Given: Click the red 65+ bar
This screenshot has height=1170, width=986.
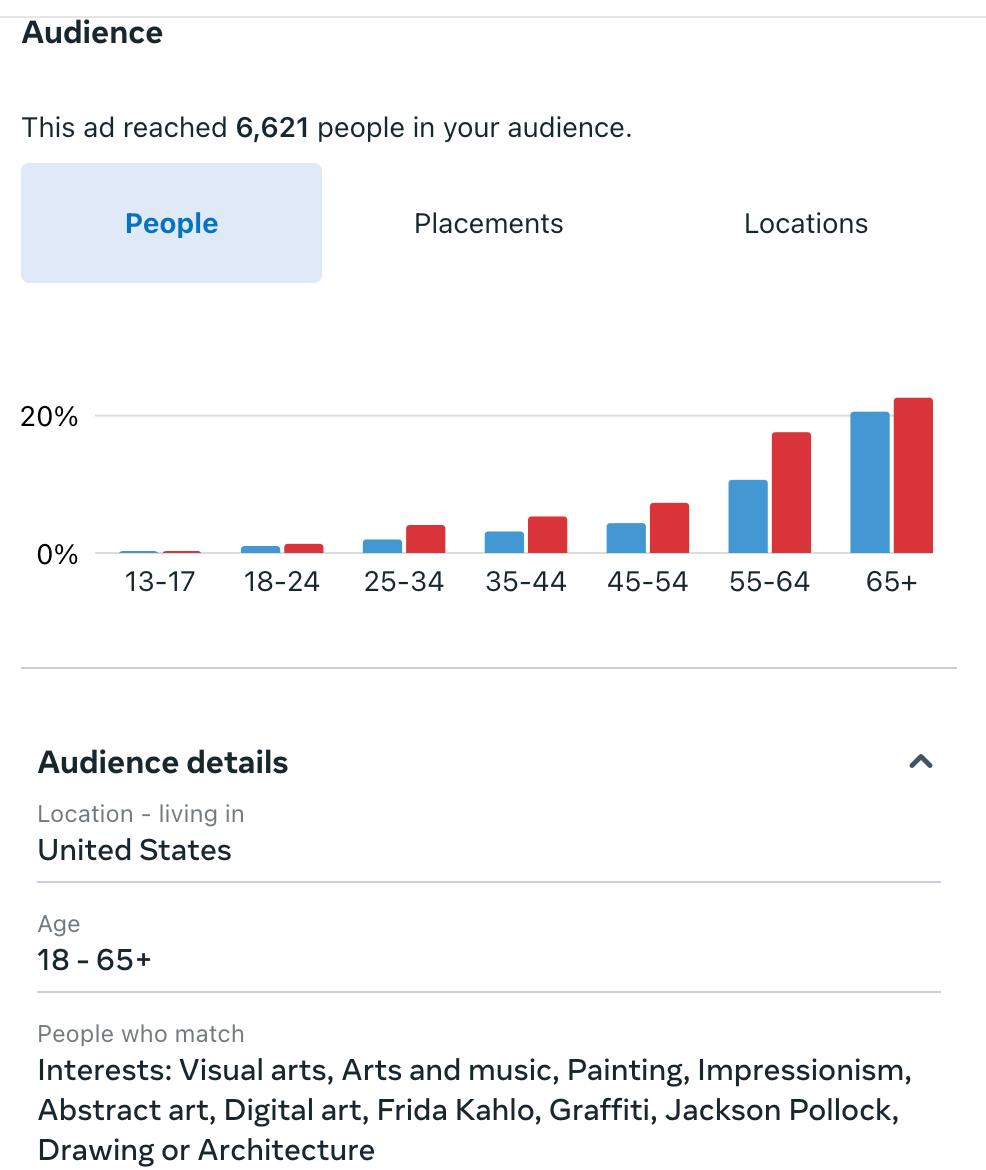Looking at the screenshot, I should [x=913, y=476].
